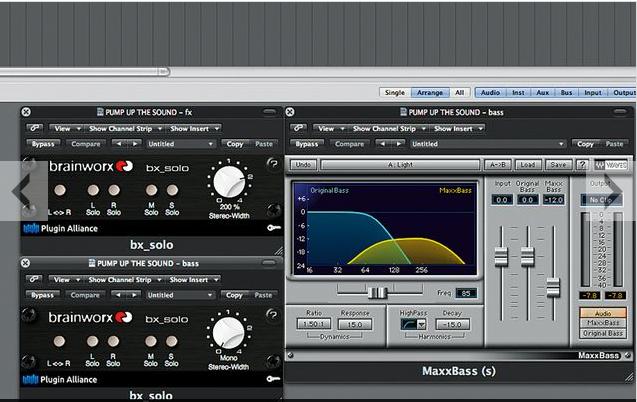Toggle Audio channel filter in mixer
This screenshot has height=402, width=637.
[490, 93]
